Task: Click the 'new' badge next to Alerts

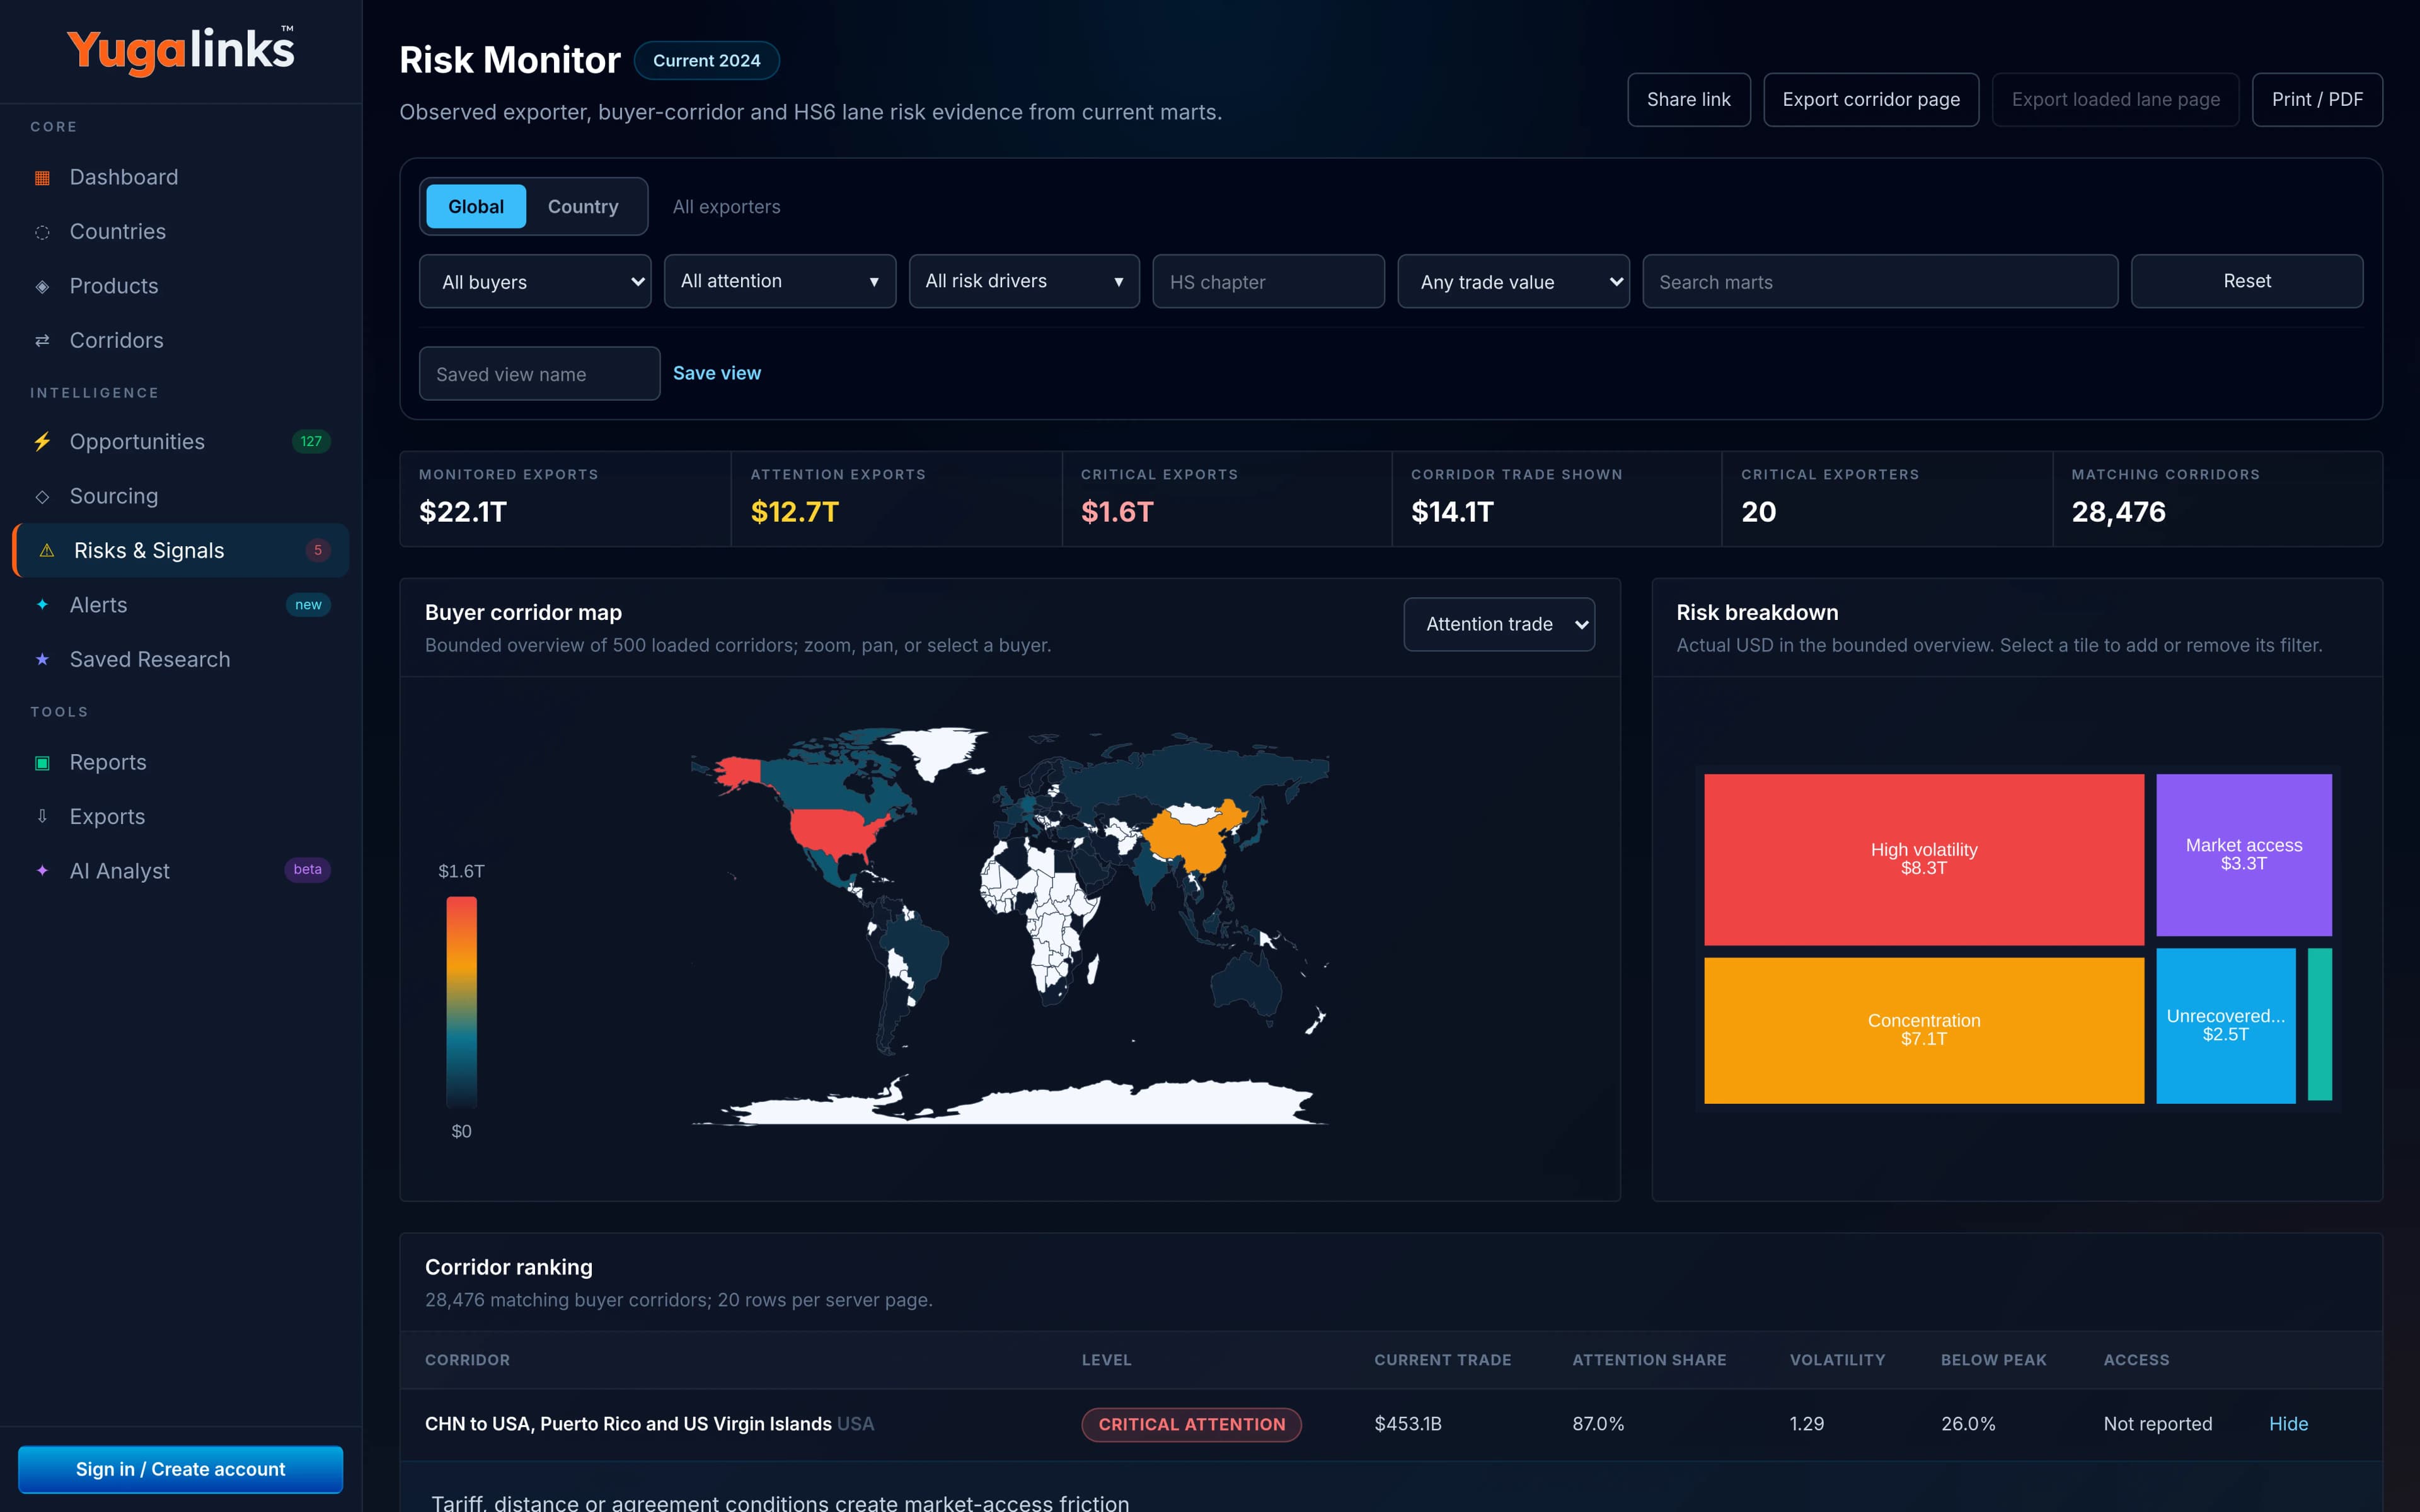Action: point(308,605)
